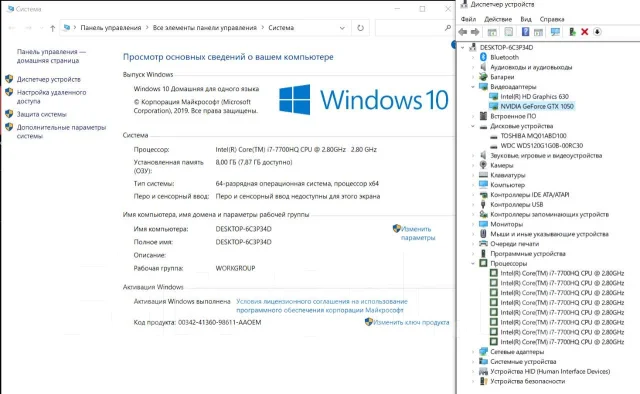Go back in Device Manager toolbar
This screenshot has width=640, height=394.
[462, 32]
